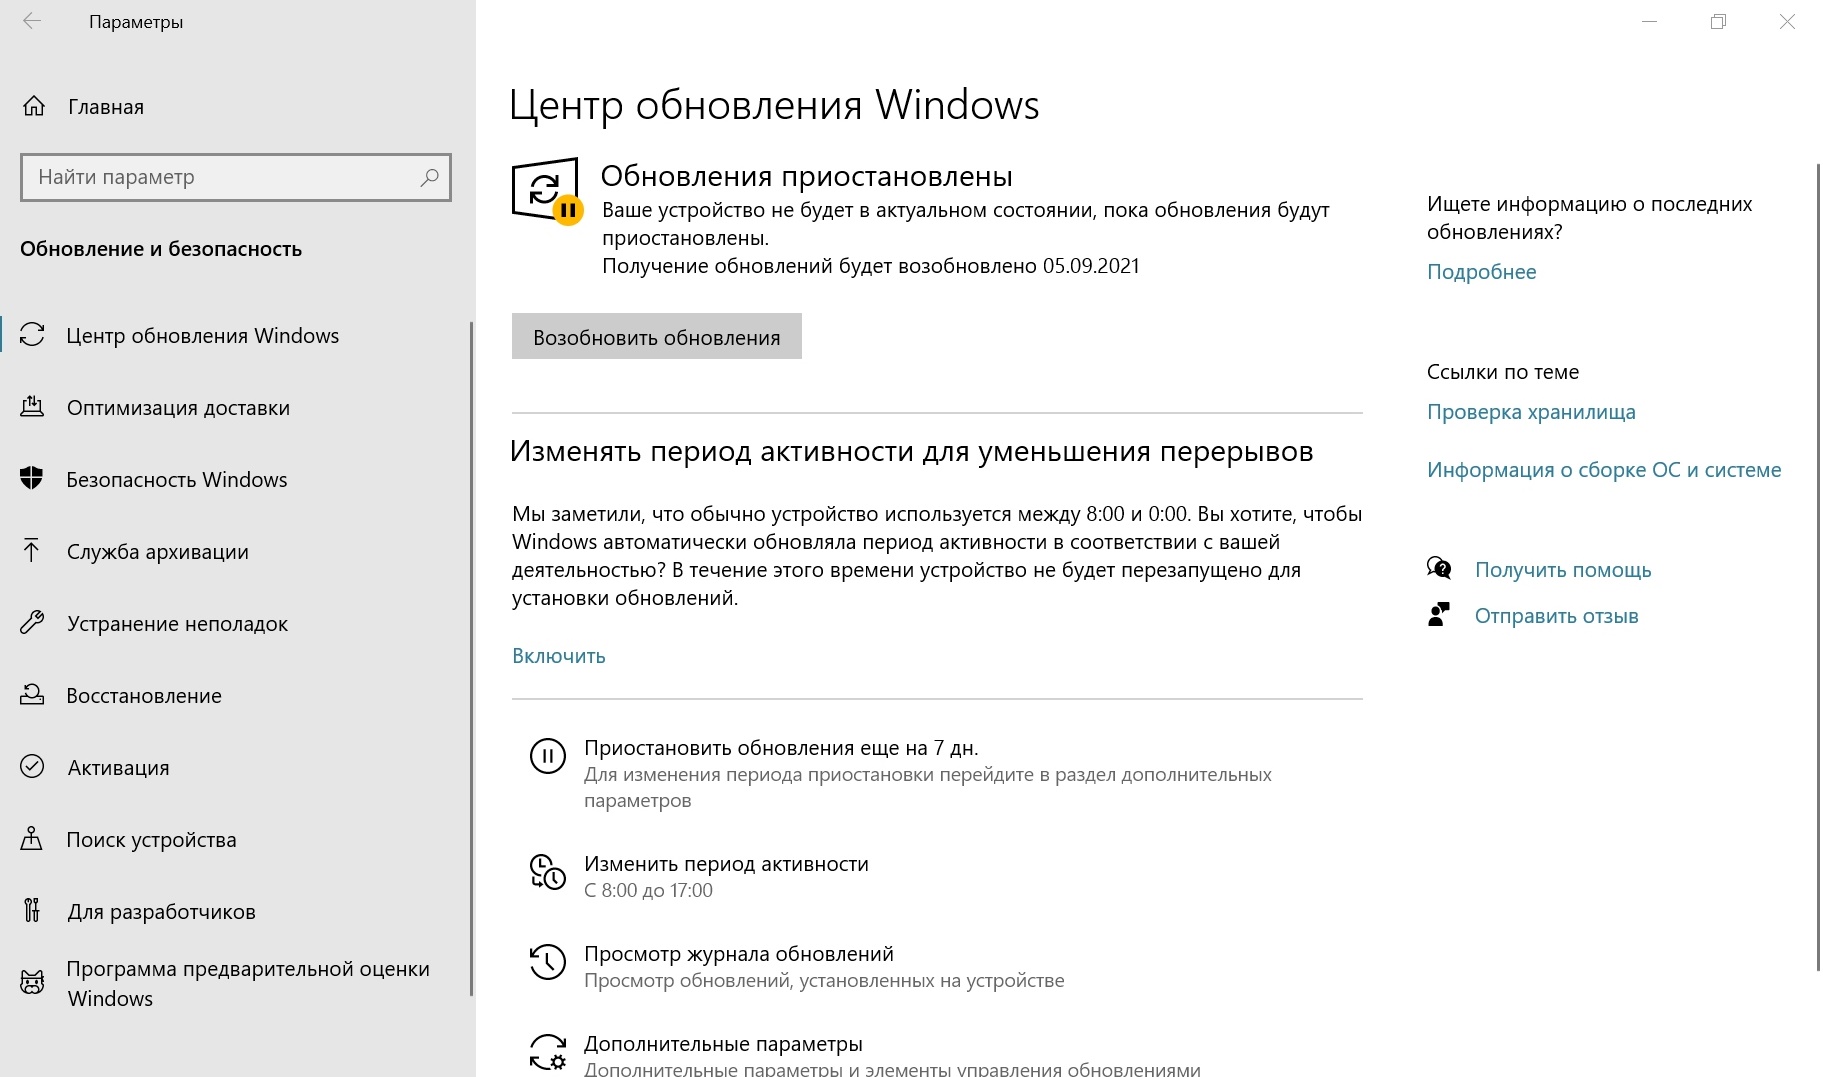Click the wrench icon for Устранение неполадок

coord(32,623)
